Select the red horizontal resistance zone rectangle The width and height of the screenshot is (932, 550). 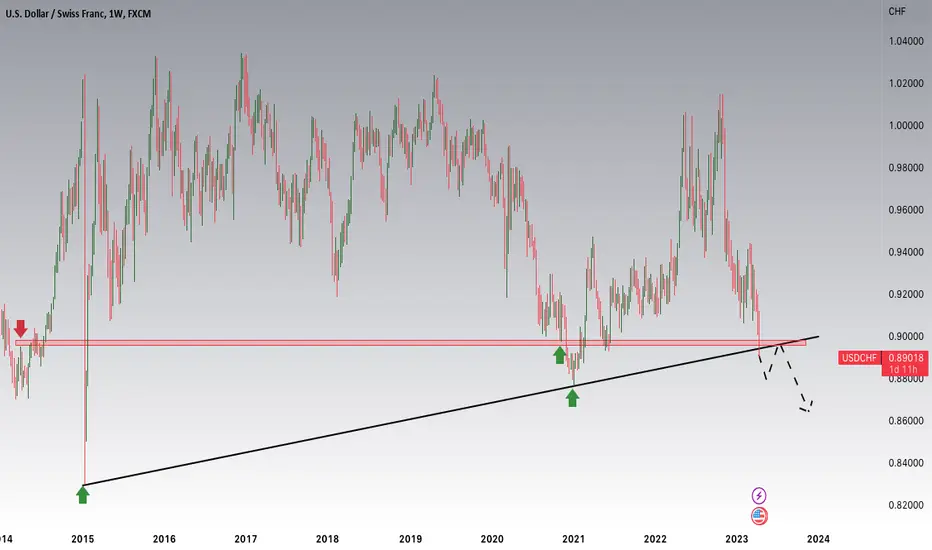tap(410, 342)
